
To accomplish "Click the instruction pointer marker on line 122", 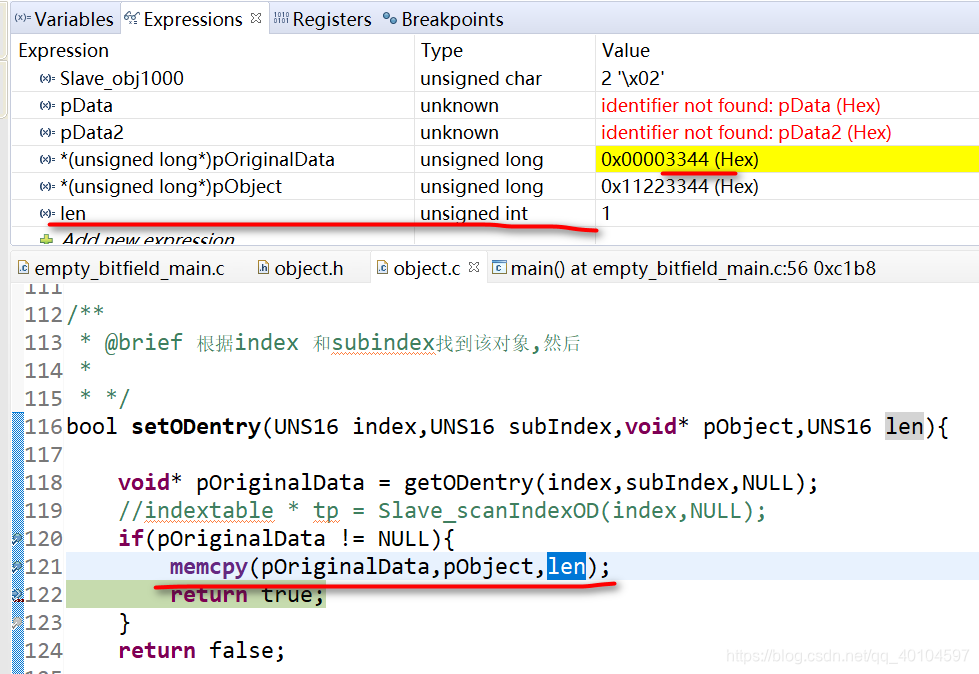I will pos(17,595).
